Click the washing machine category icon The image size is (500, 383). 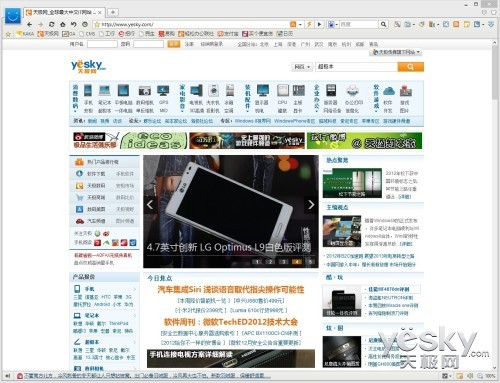coord(213,90)
